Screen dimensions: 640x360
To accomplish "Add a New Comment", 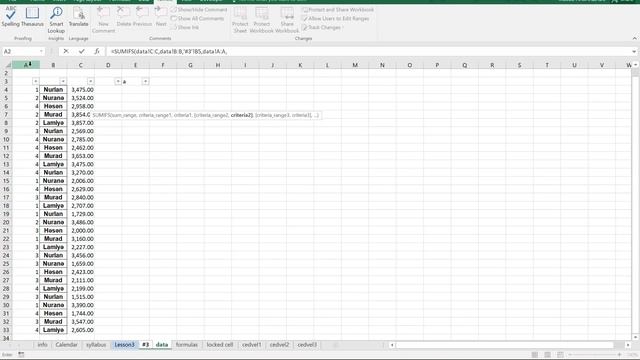I will tap(103, 20).
